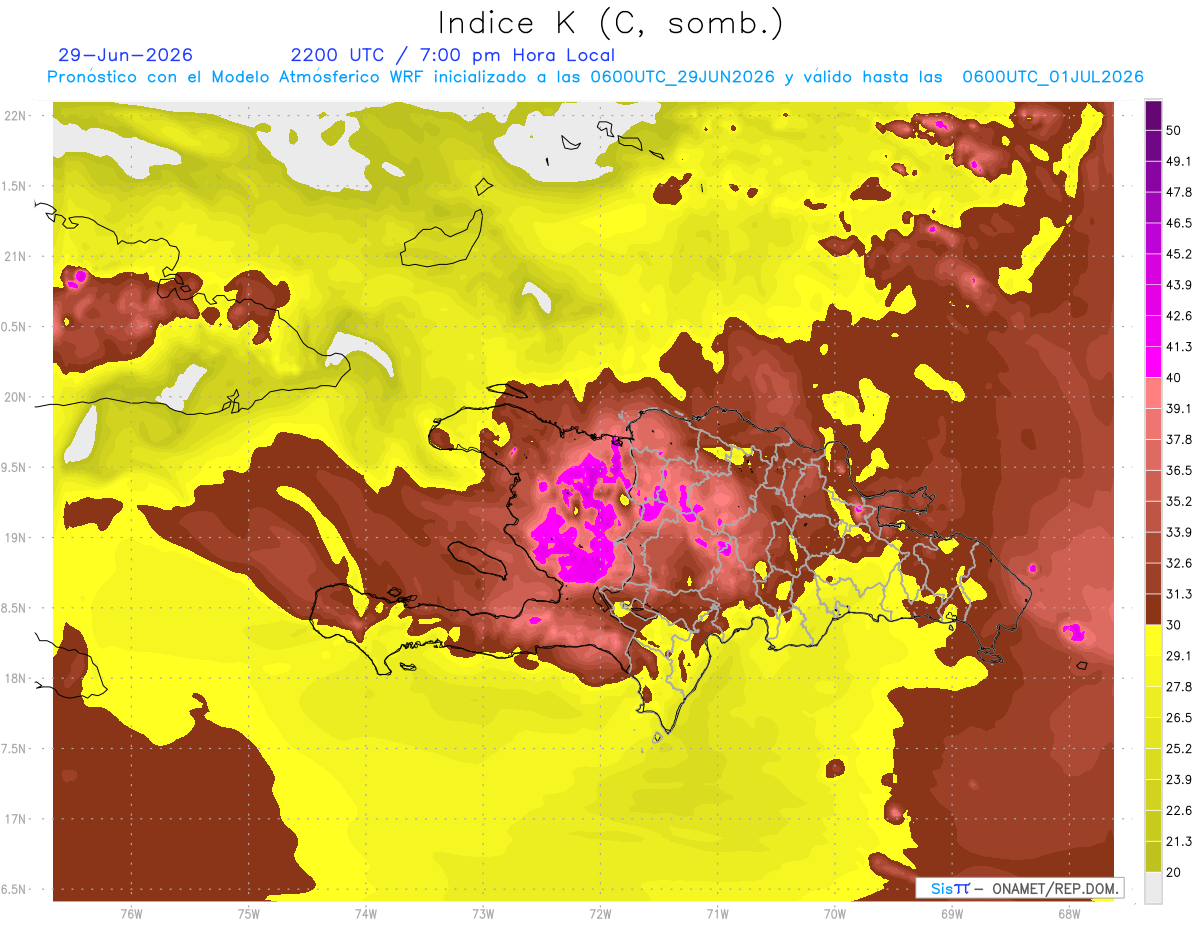Click the colorbar value '21.3'
Screen dimensions: 1200x927
coord(1179,841)
